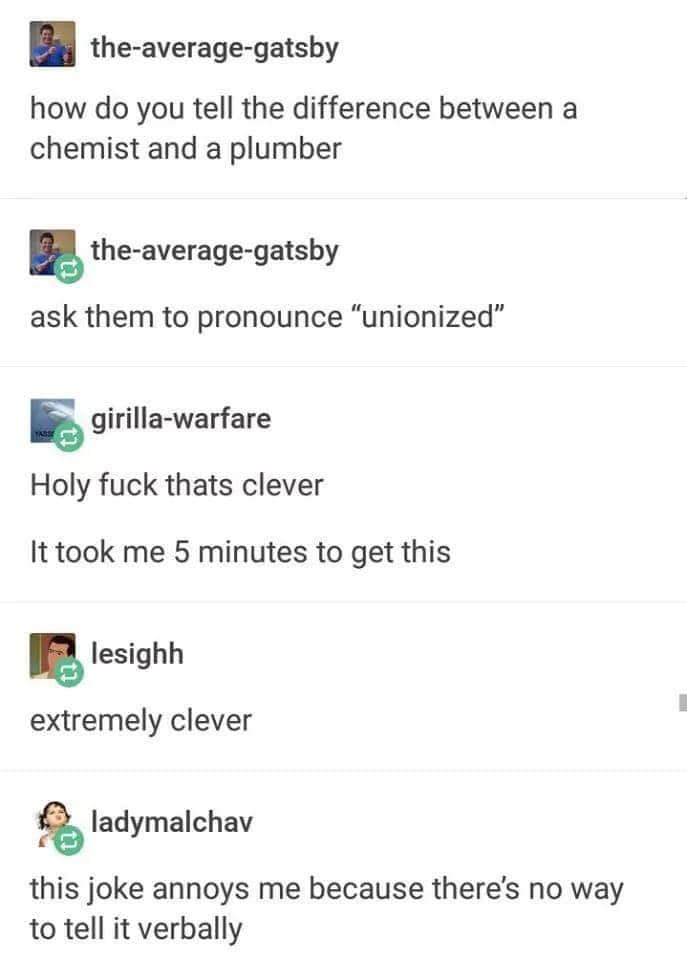Screen dimensions: 687x960
Task: Click reblog badge on ladymalchav avatar
Action: pyautogui.click(x=69, y=840)
